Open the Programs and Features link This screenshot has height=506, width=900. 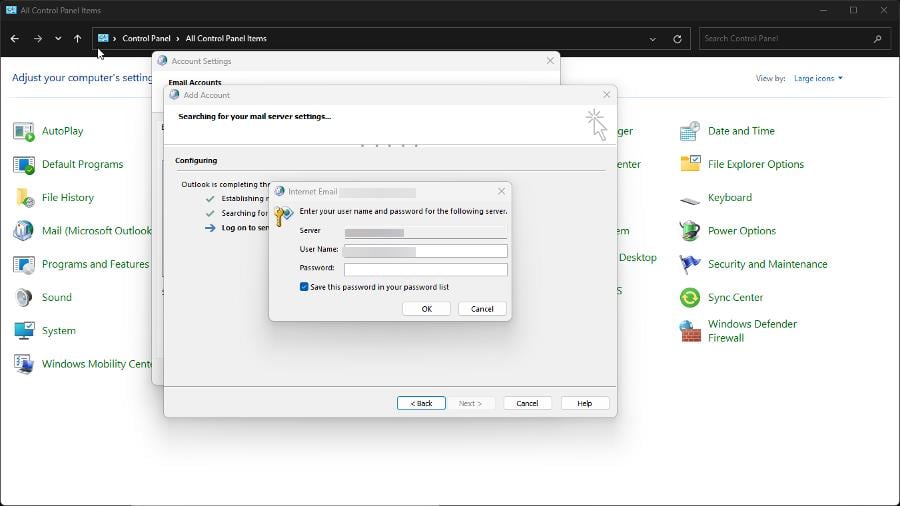click(x=95, y=264)
